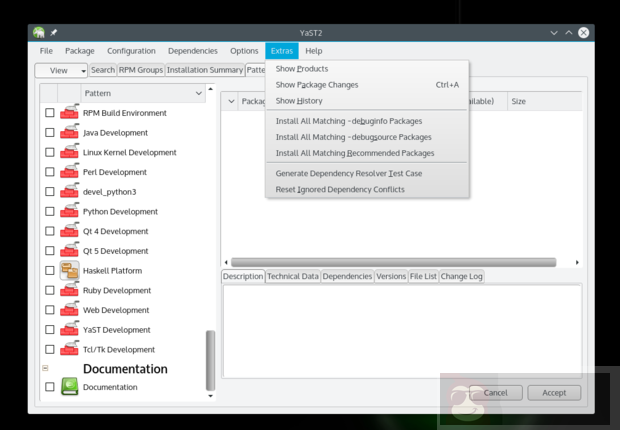Choose Install All Matching -debuginfo Packages
This screenshot has width=620, height=430.
pyautogui.click(x=367, y=121)
